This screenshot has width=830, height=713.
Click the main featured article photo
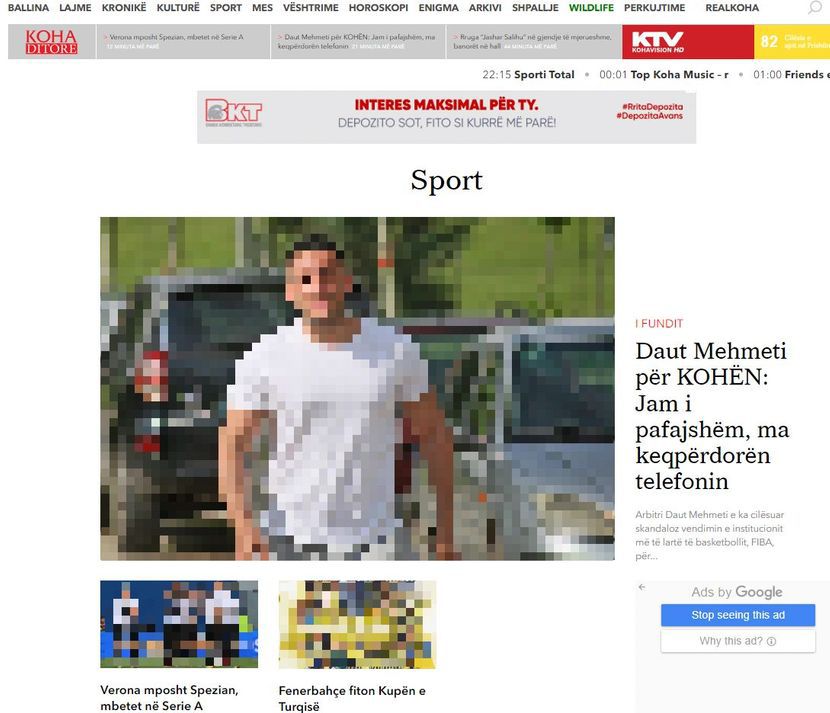click(x=357, y=389)
